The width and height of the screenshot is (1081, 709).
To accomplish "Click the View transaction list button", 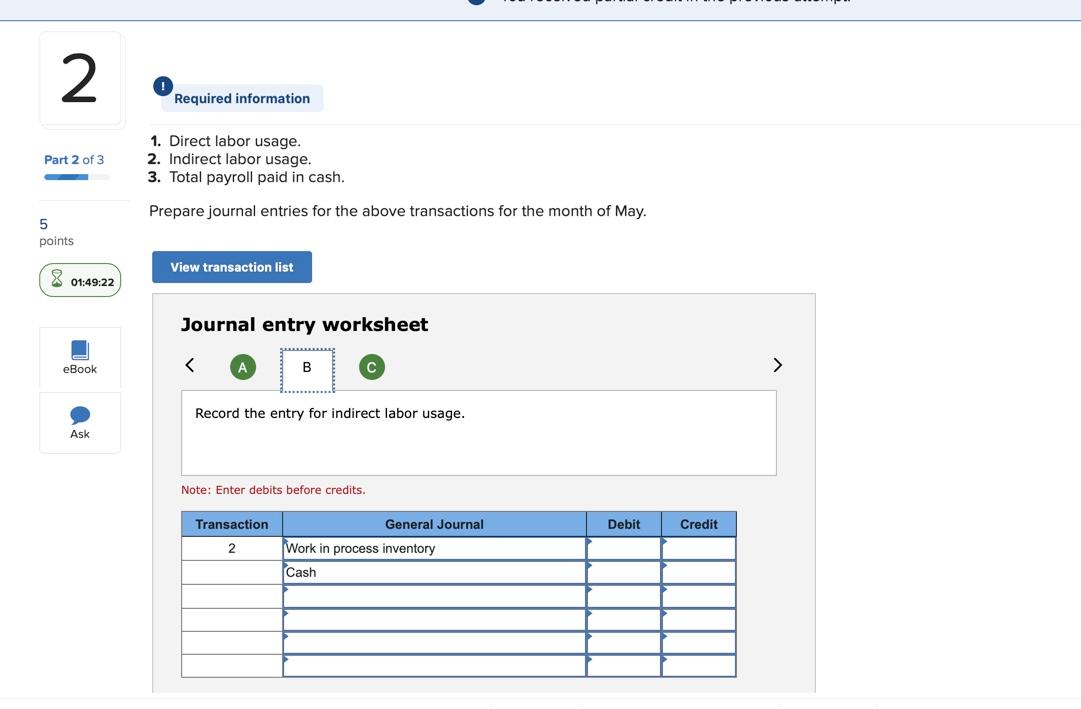I will [x=231, y=267].
